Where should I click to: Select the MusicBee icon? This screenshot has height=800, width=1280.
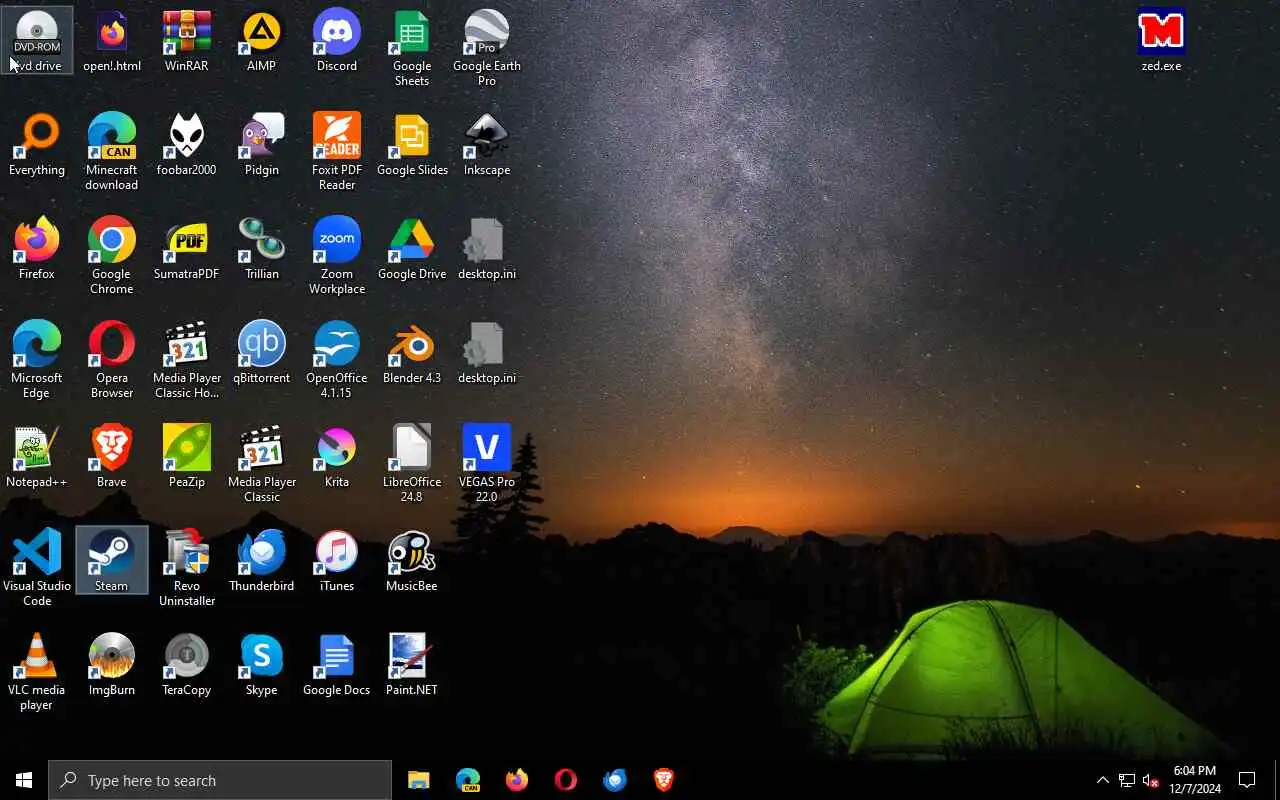[412, 561]
